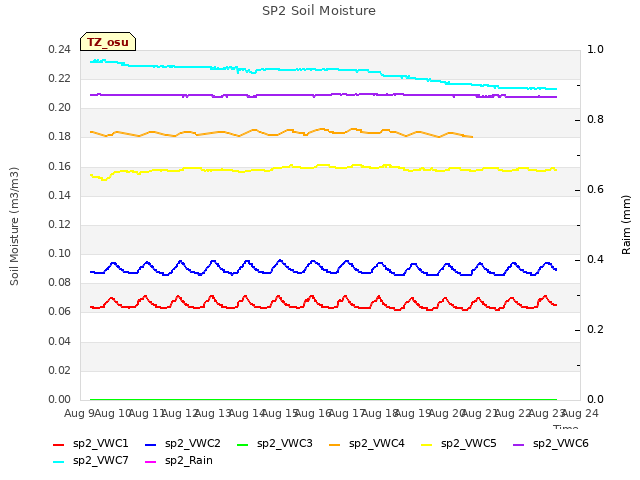Image resolution: width=640 pixels, height=480 pixels.
Task: Click the Soil Moisture (m3/m3) axis label
Action: coord(14,226)
